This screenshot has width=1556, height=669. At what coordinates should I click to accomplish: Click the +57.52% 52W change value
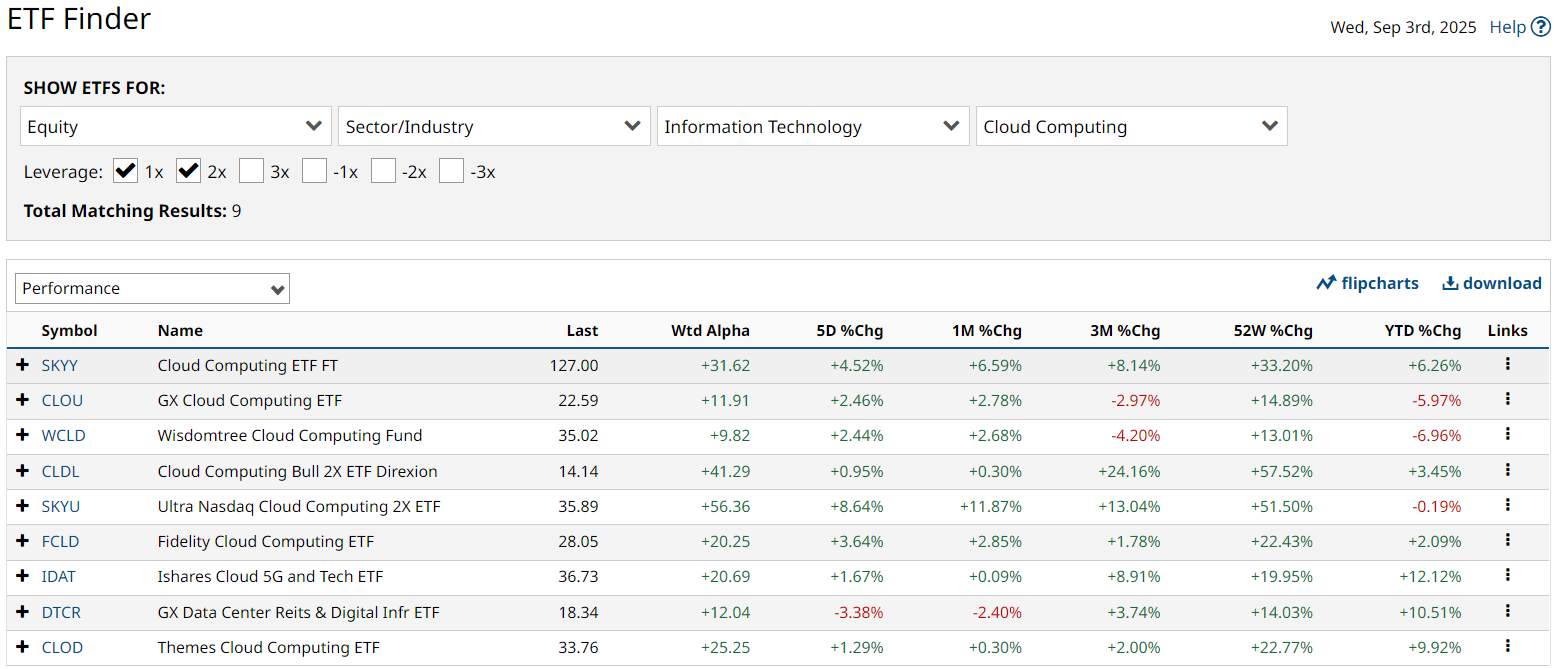point(1281,471)
